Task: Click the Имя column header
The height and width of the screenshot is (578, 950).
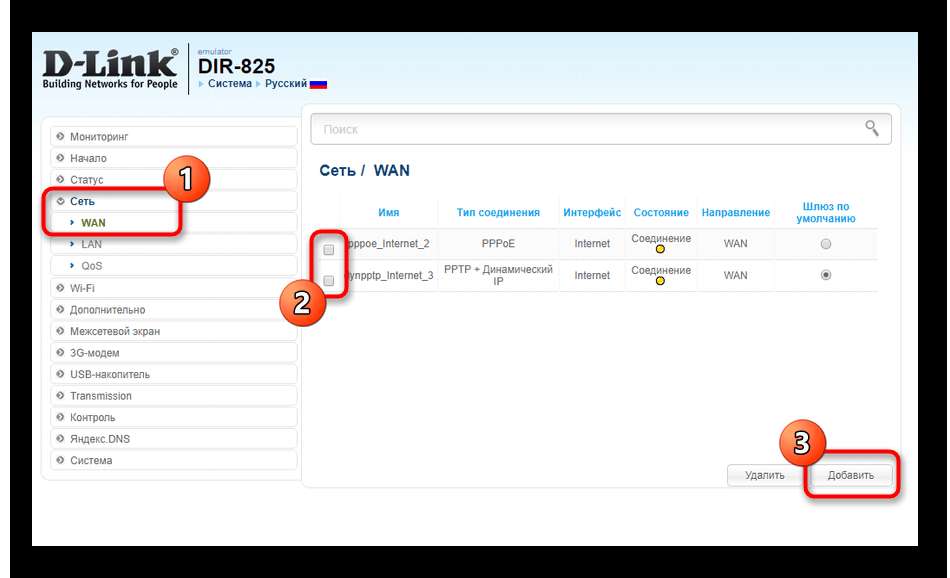Action: tap(388, 213)
